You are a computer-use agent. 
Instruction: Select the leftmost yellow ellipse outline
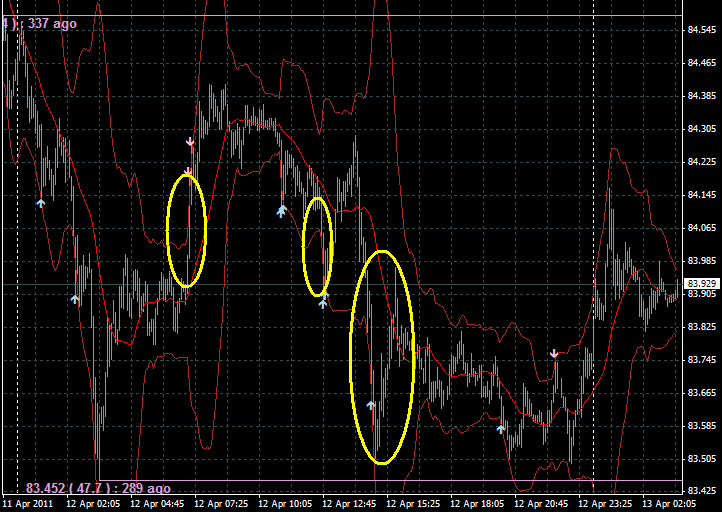204,230
